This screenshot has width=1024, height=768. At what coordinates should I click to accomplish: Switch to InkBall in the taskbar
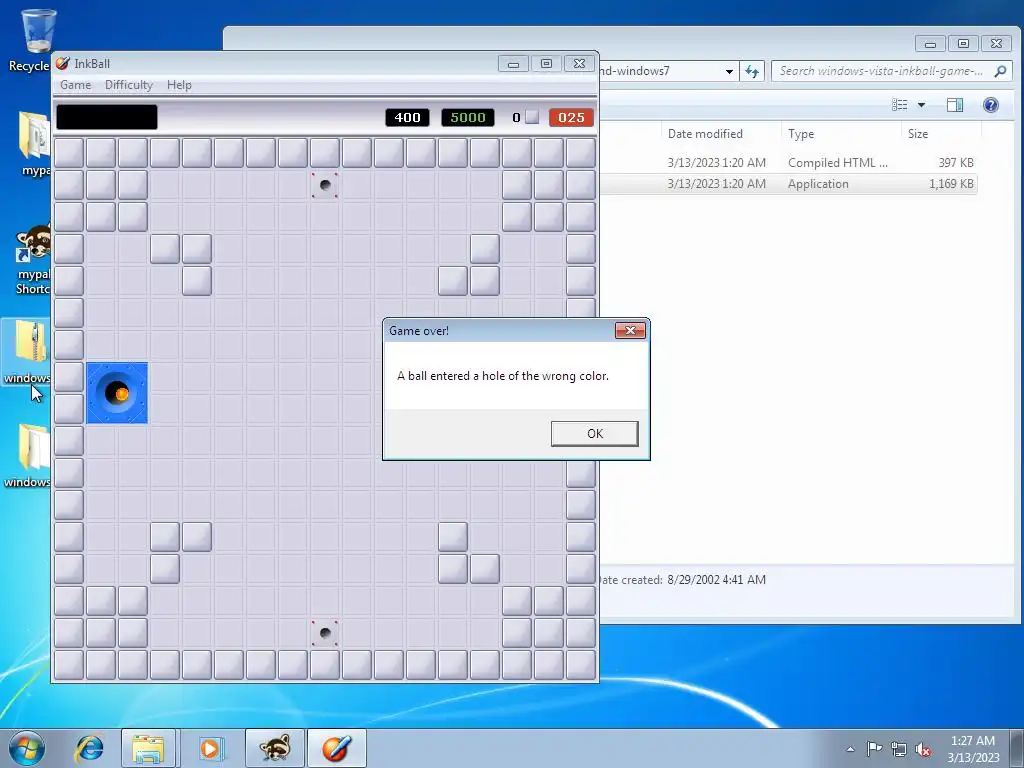tap(336, 748)
